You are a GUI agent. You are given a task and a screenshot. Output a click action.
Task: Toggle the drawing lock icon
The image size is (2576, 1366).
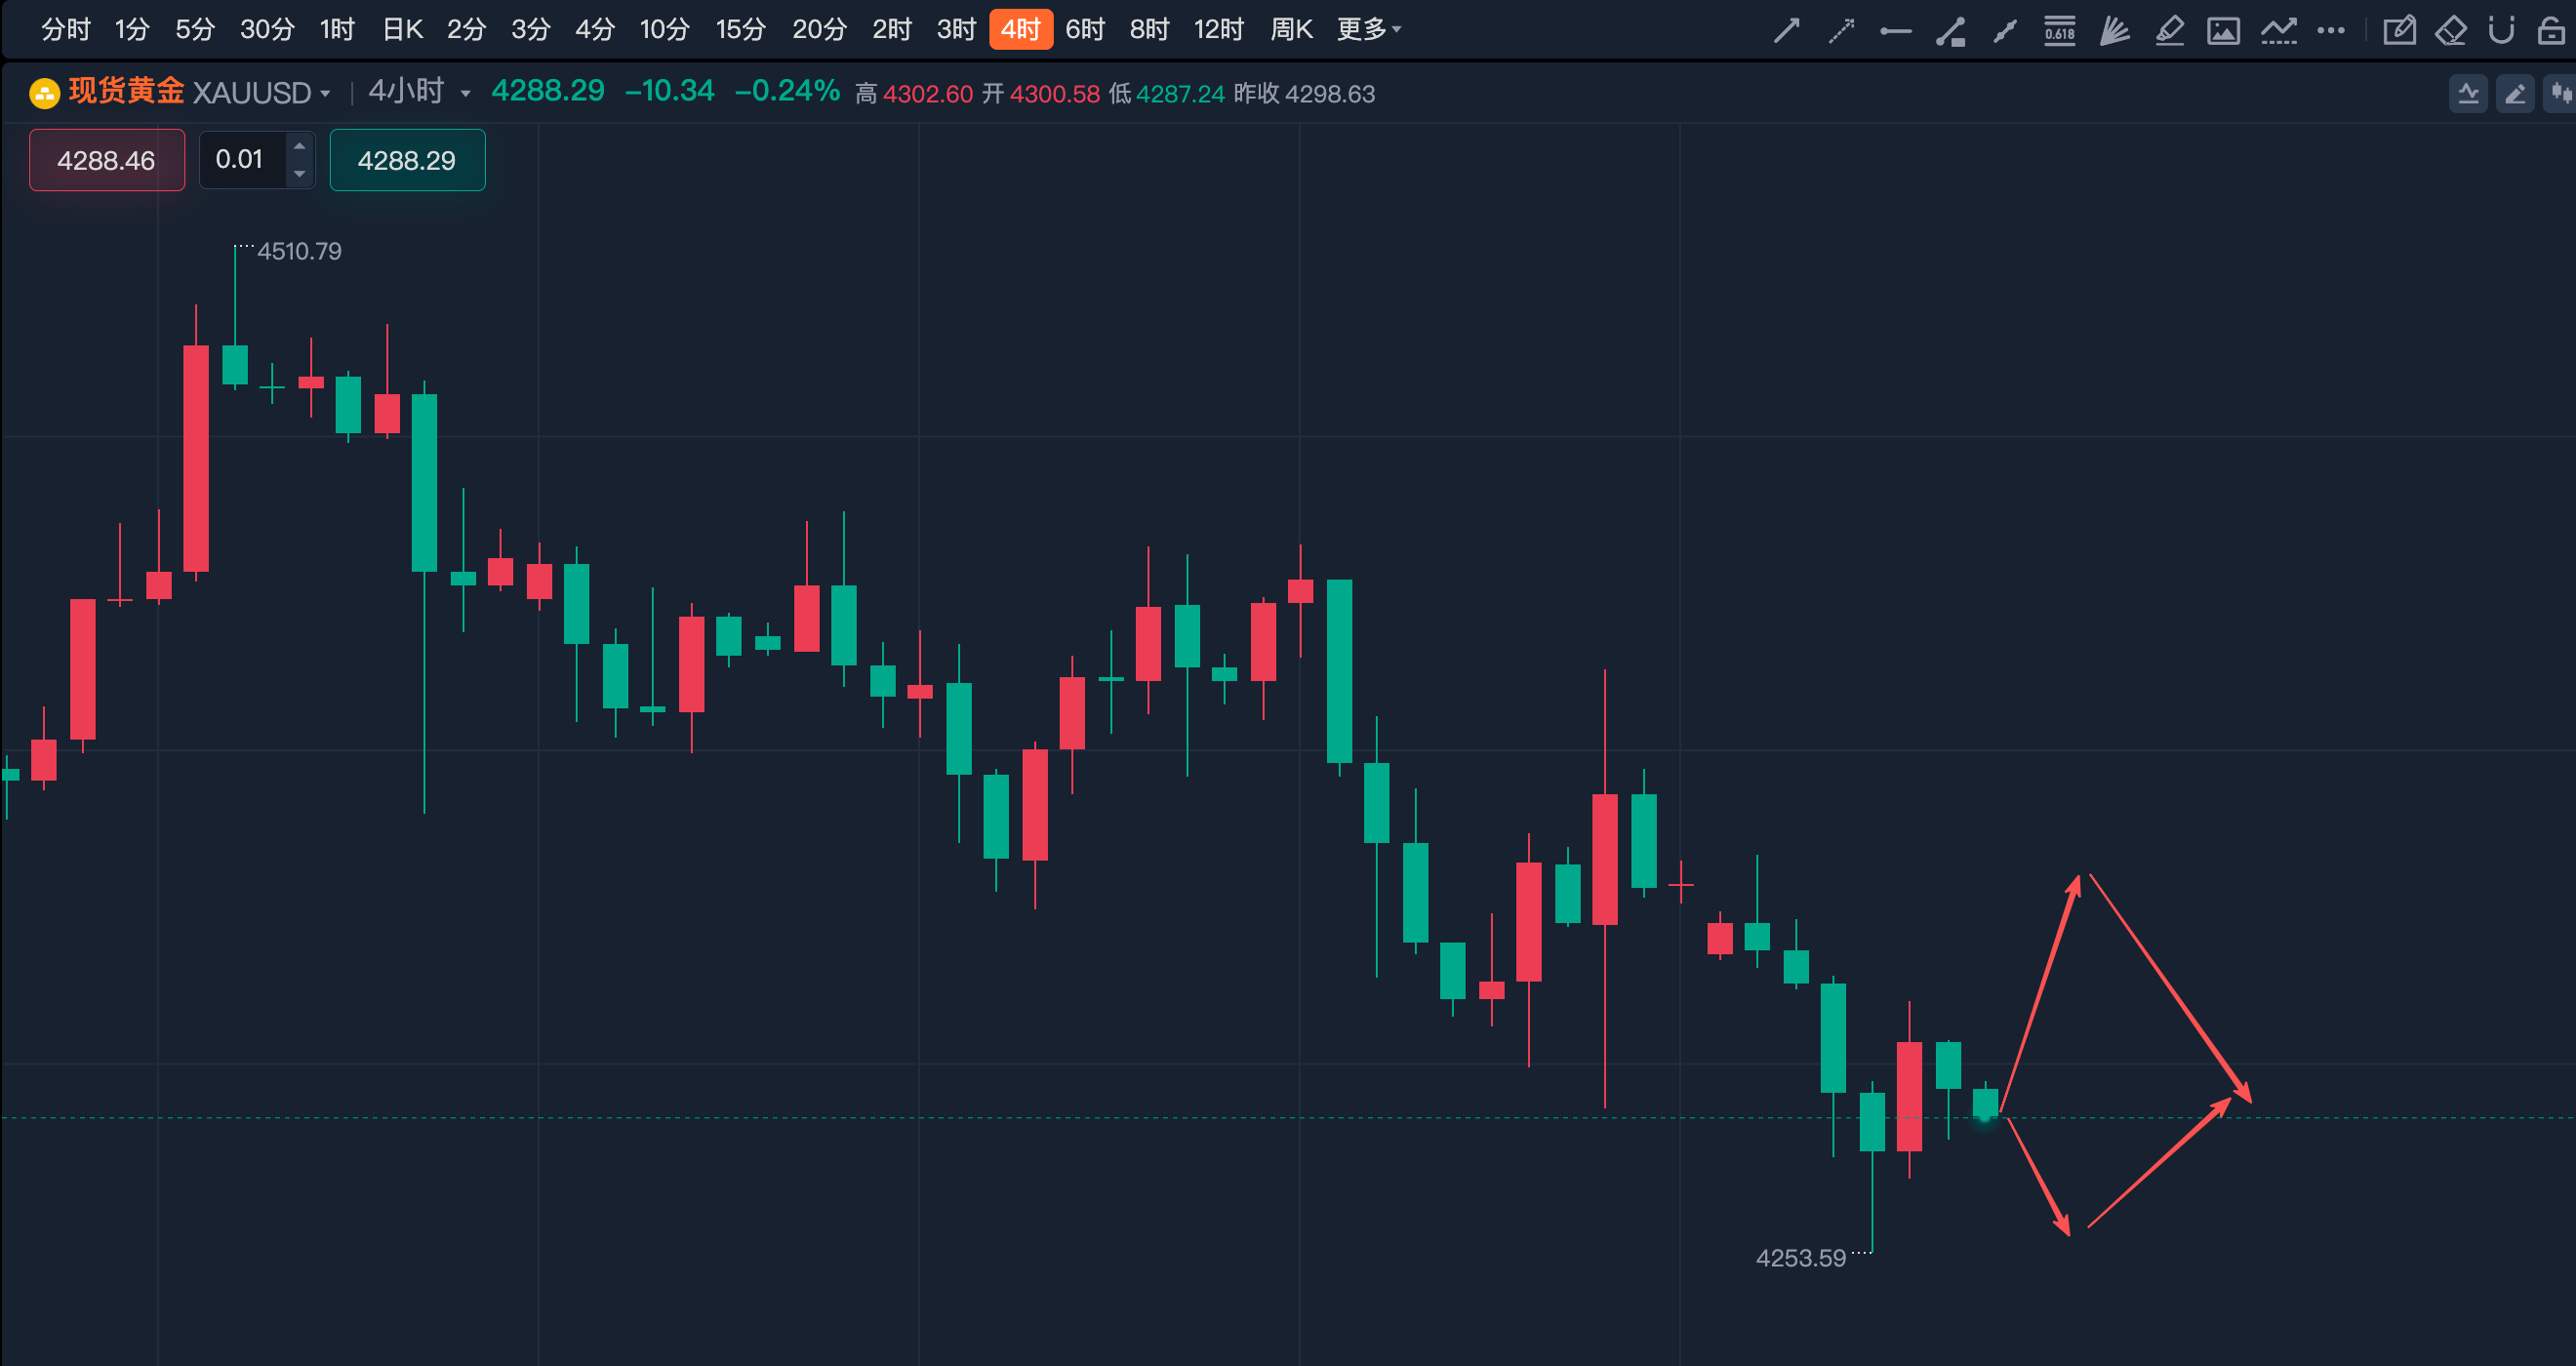(2551, 31)
